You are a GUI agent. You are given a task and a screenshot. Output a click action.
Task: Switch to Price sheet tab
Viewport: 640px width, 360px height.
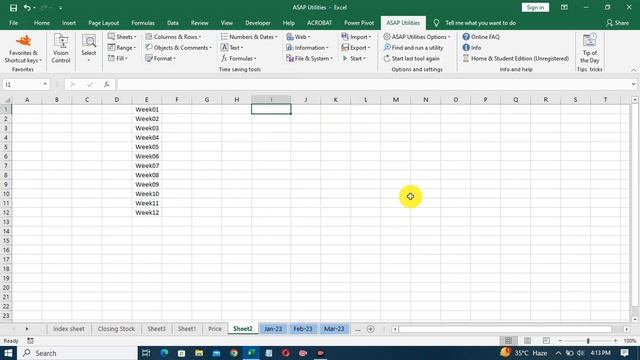coord(215,329)
